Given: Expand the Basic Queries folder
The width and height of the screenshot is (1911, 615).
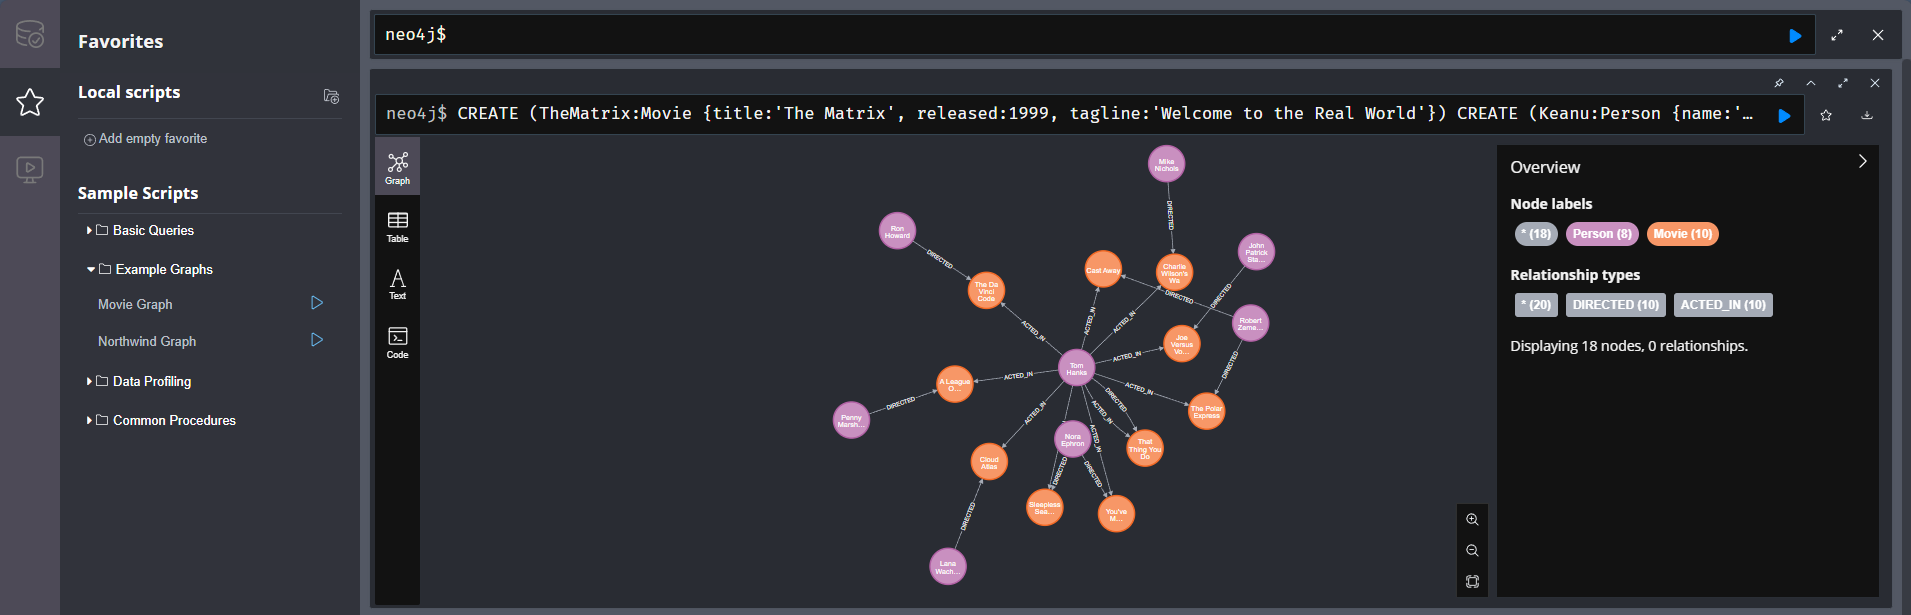Looking at the screenshot, I should tap(143, 231).
